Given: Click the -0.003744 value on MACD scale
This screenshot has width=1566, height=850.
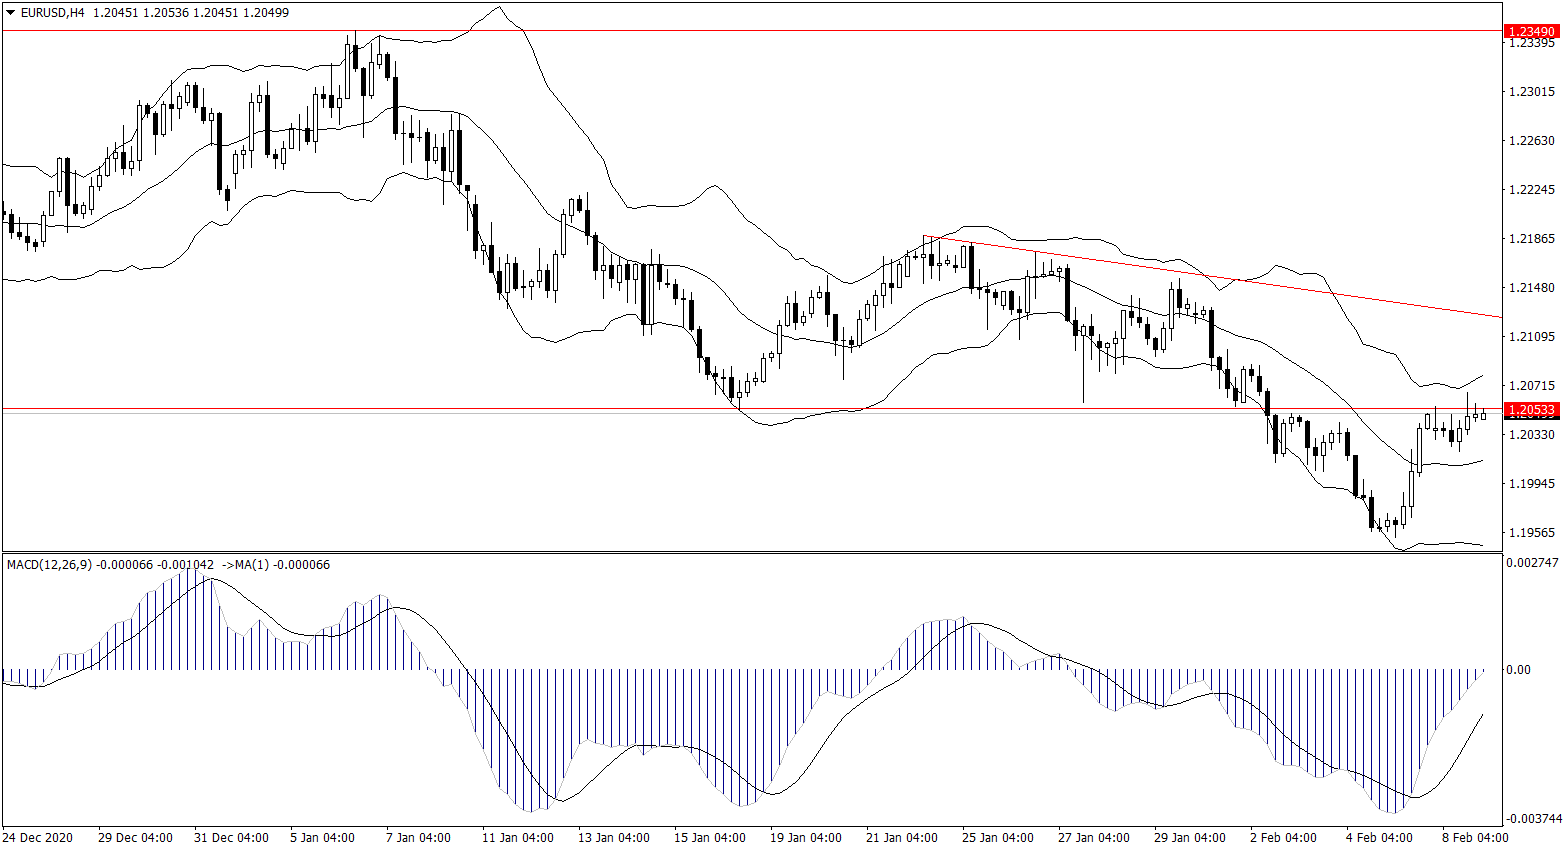Looking at the screenshot, I should (x=1531, y=818).
